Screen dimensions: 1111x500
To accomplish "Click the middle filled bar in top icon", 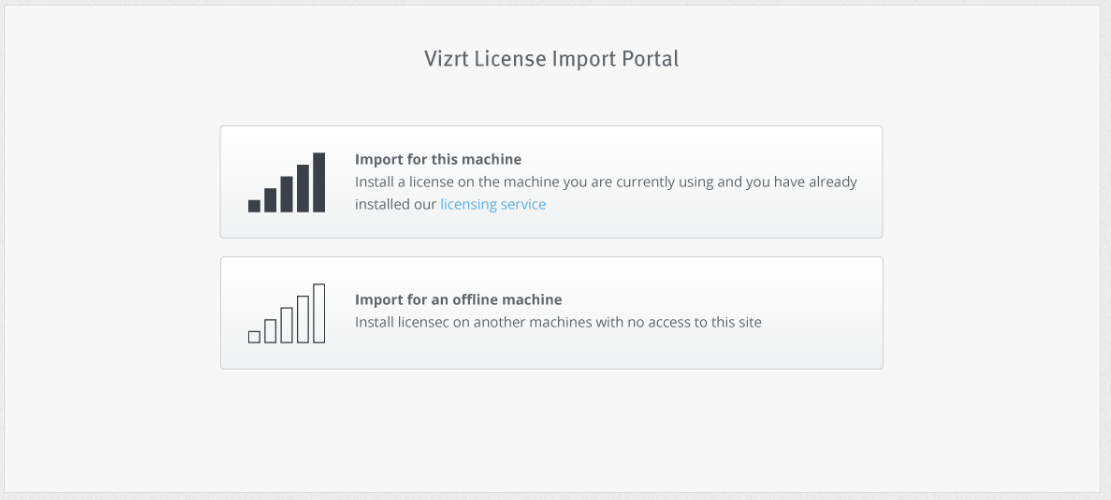I will [x=286, y=194].
